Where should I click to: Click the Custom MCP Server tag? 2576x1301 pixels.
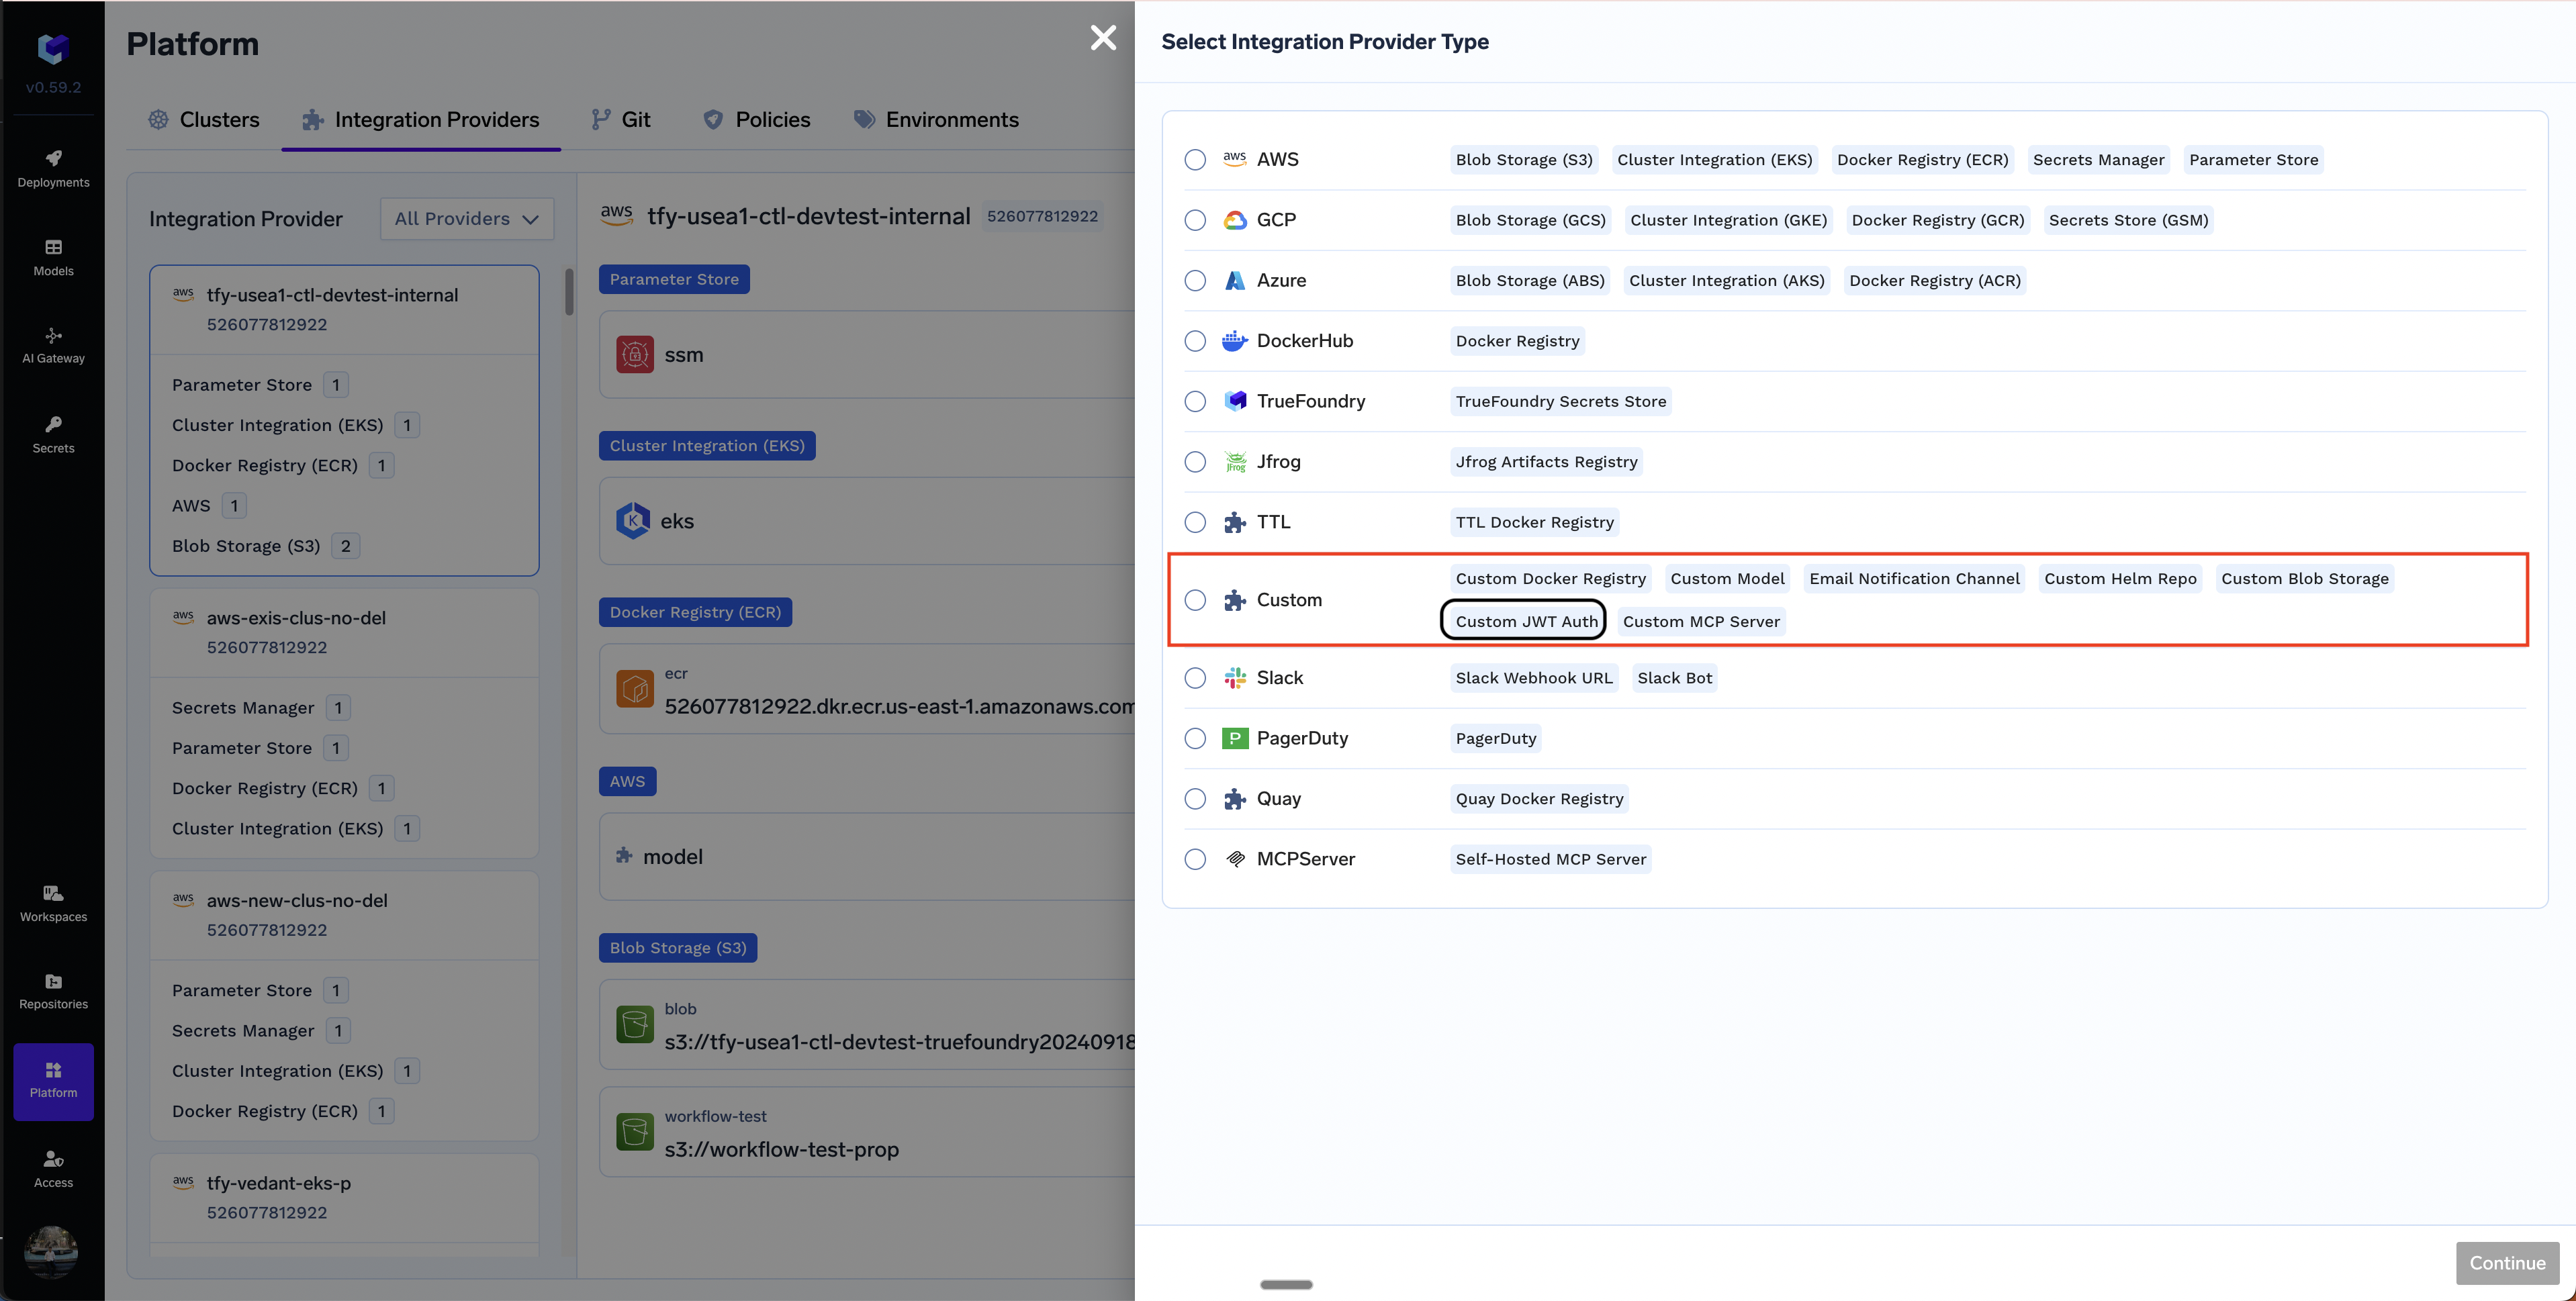point(1701,621)
